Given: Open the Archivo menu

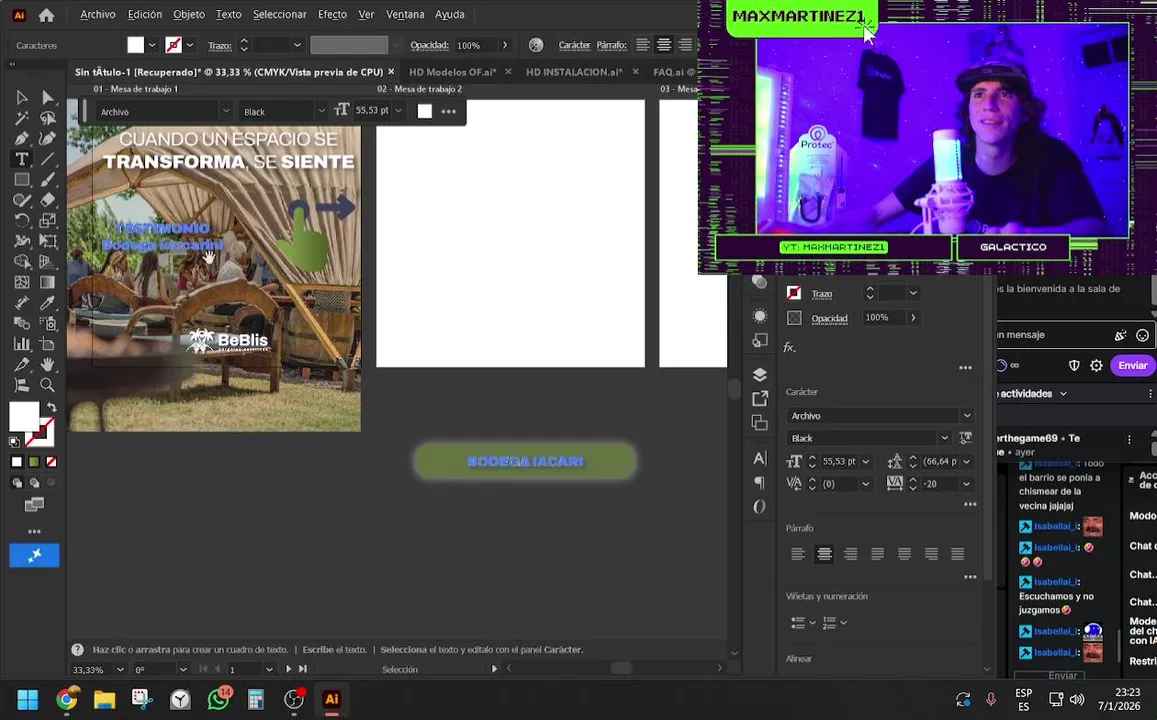Looking at the screenshot, I should point(97,14).
